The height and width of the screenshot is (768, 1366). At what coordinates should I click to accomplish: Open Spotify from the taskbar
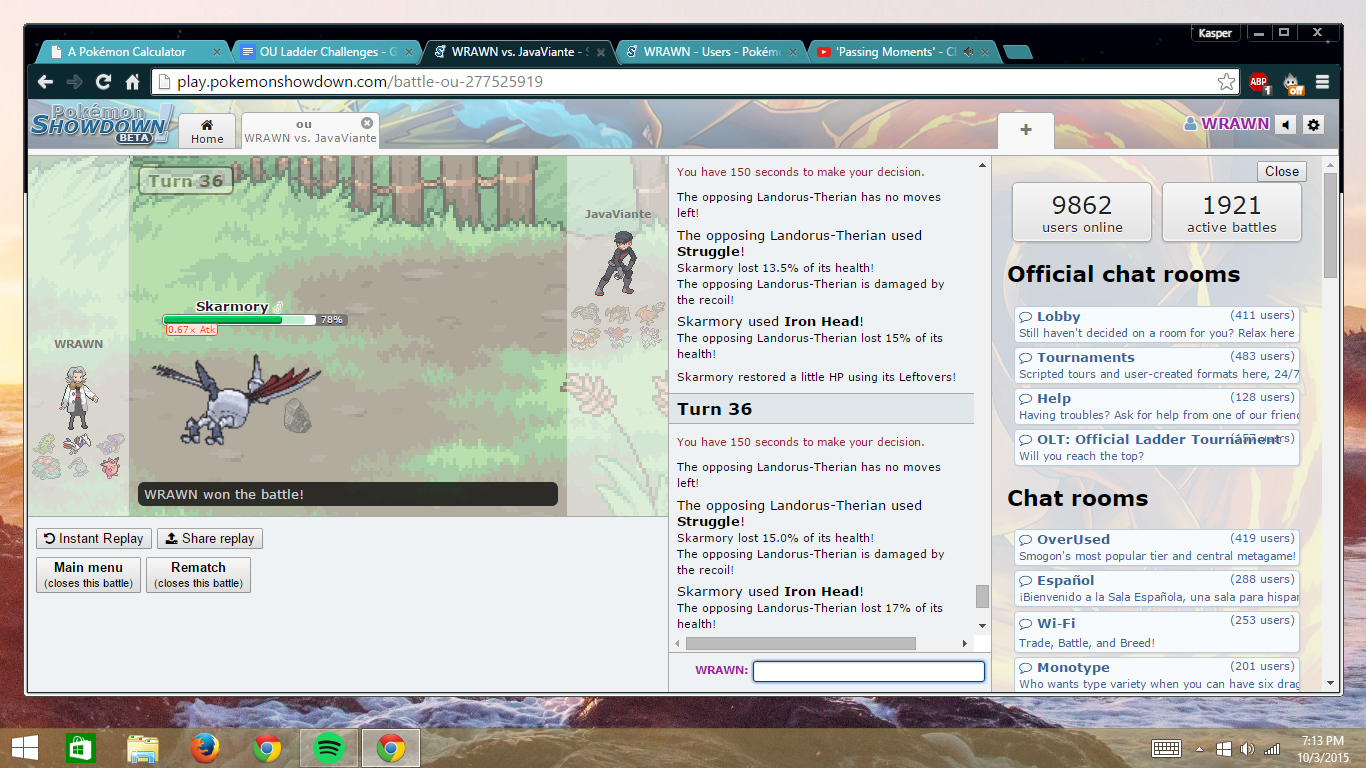[329, 747]
